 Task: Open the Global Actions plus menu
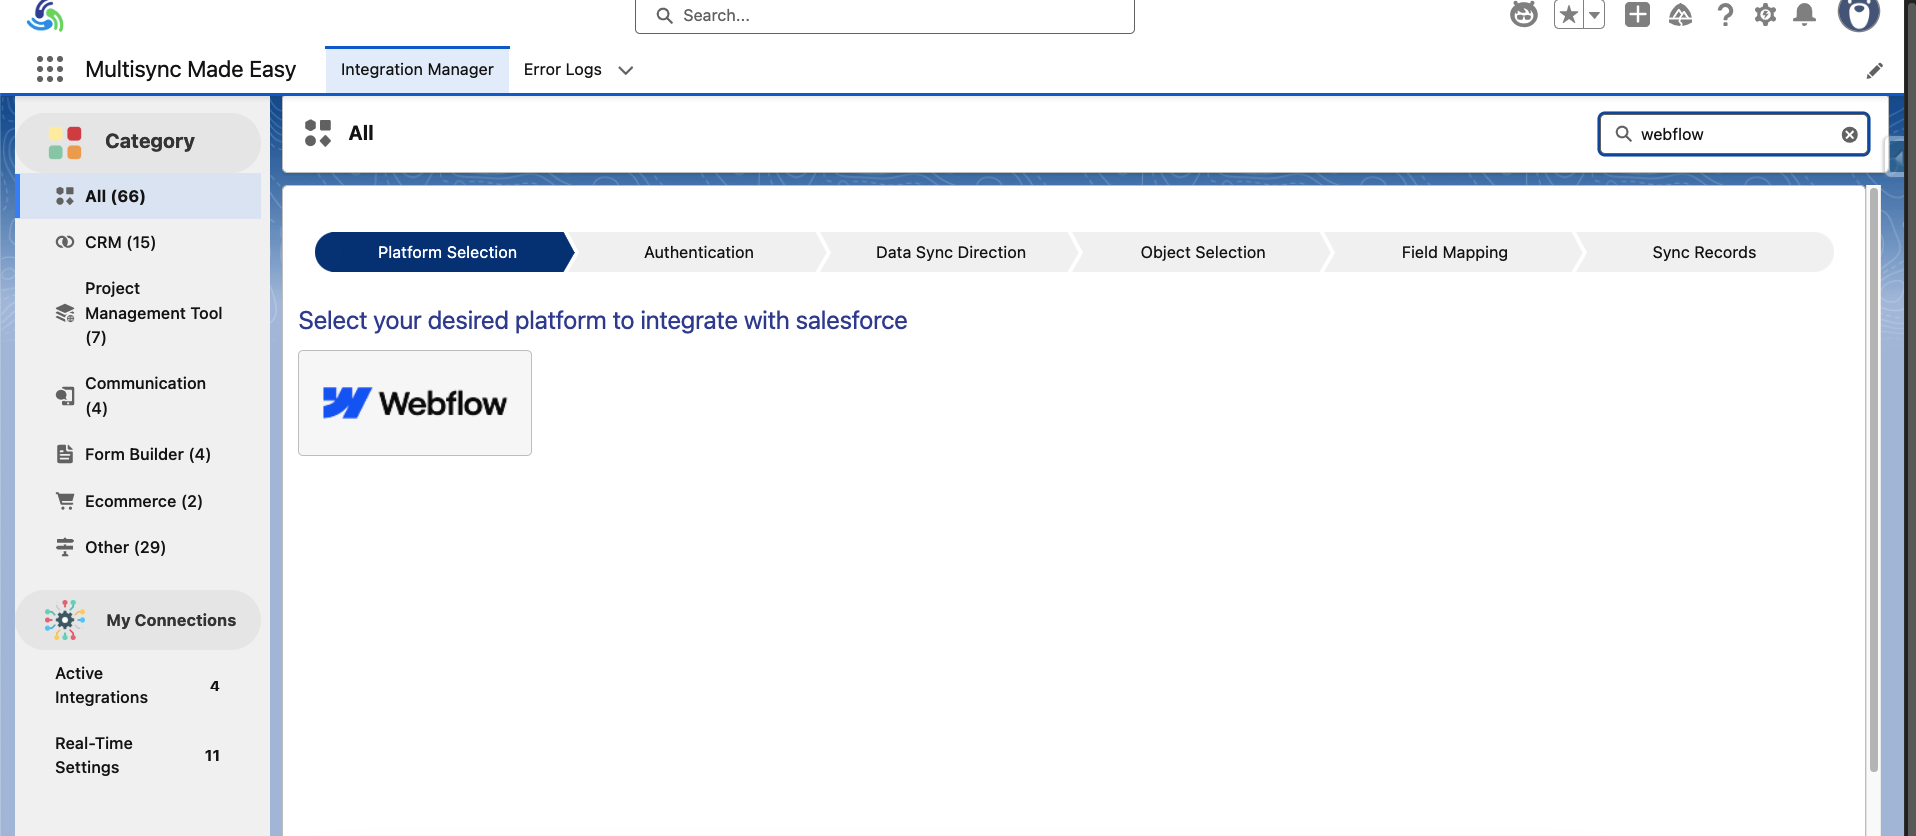1637,14
